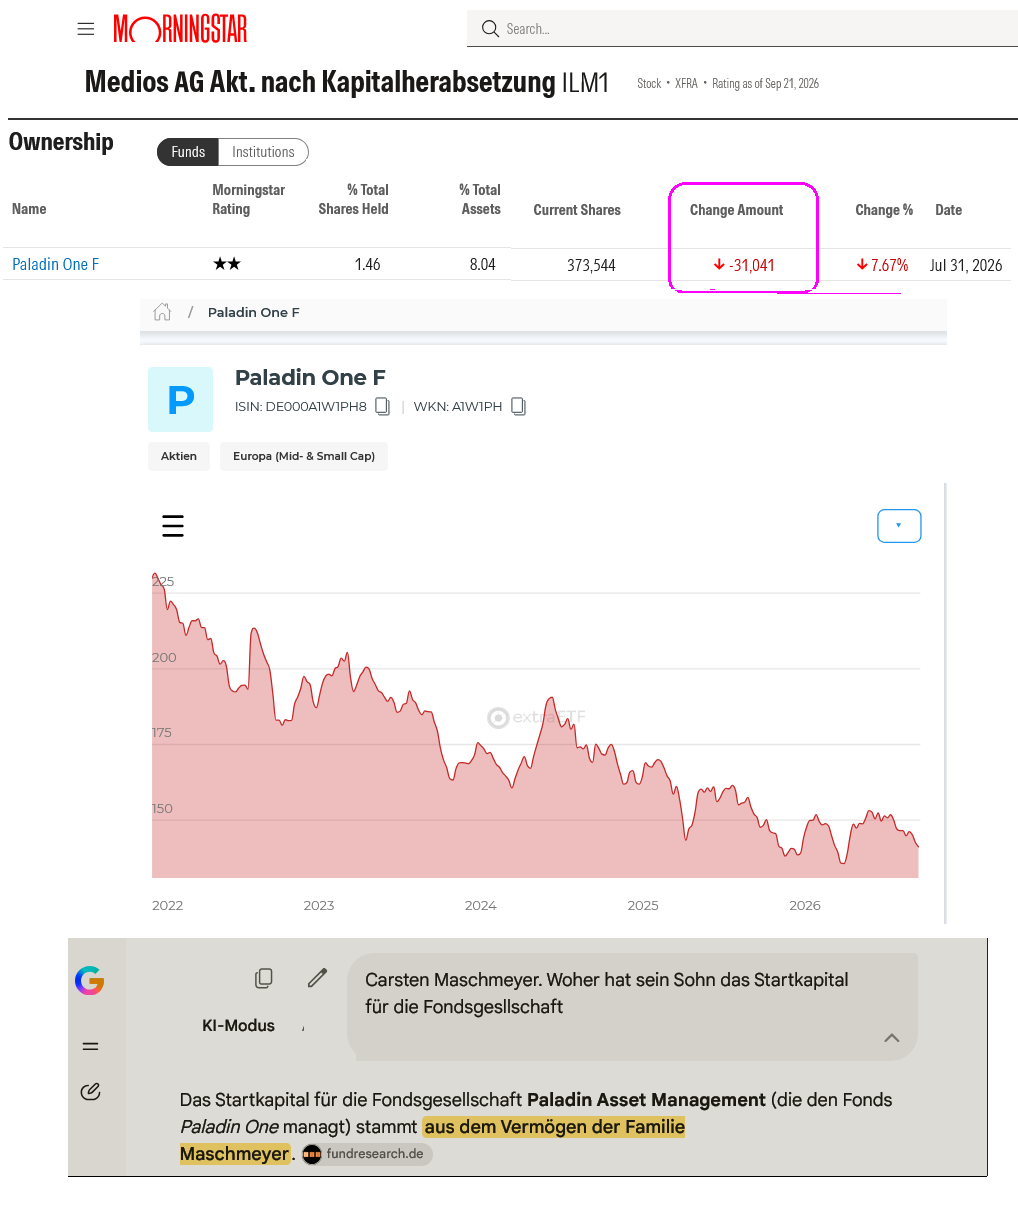The width and height of the screenshot is (1018, 1208).
Task: Open the chart hamburger menu
Action: pyautogui.click(x=173, y=526)
